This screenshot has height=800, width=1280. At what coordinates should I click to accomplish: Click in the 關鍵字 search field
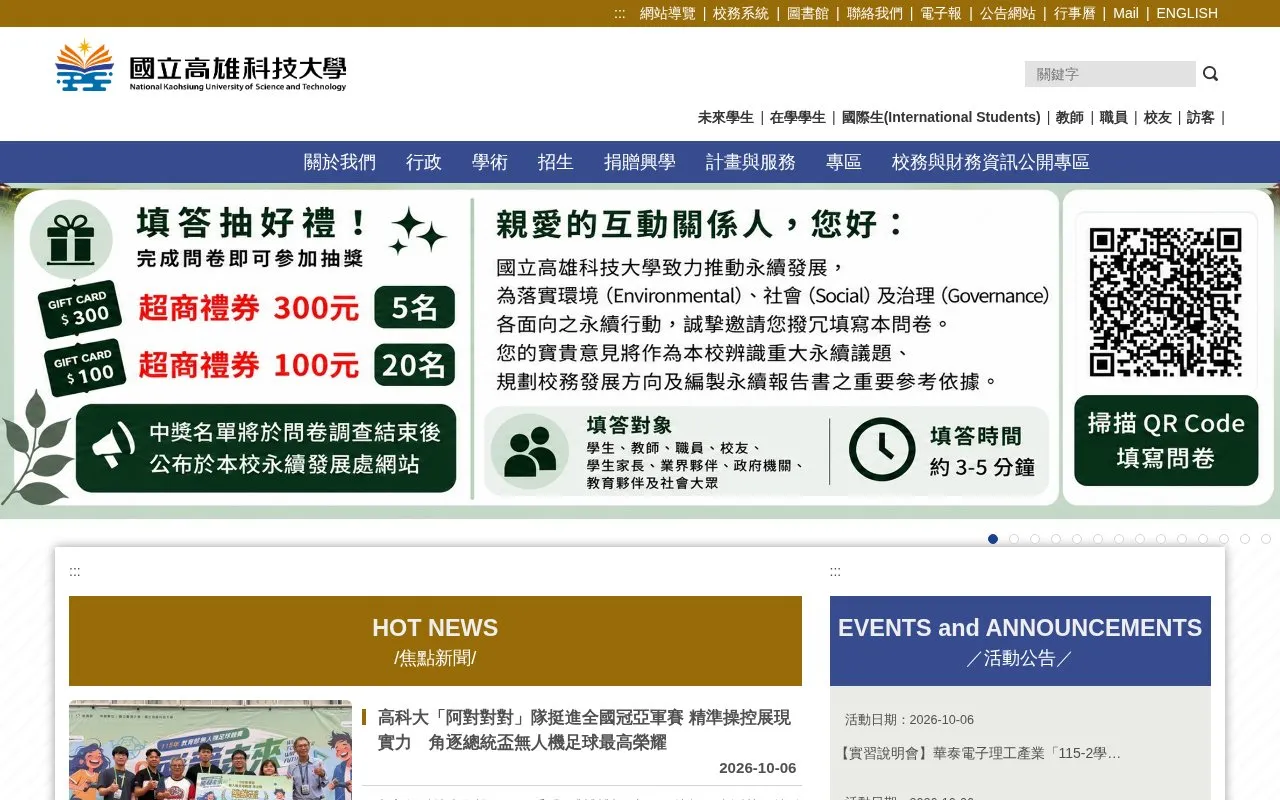pyautogui.click(x=1110, y=74)
